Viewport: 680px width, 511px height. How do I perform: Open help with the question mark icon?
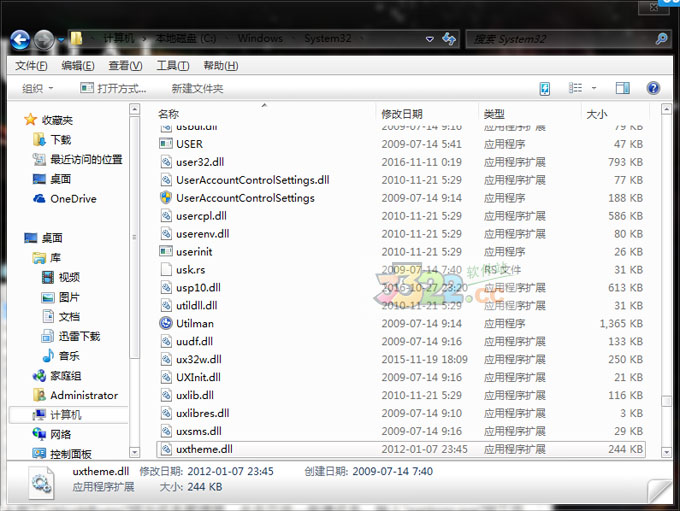point(653,88)
